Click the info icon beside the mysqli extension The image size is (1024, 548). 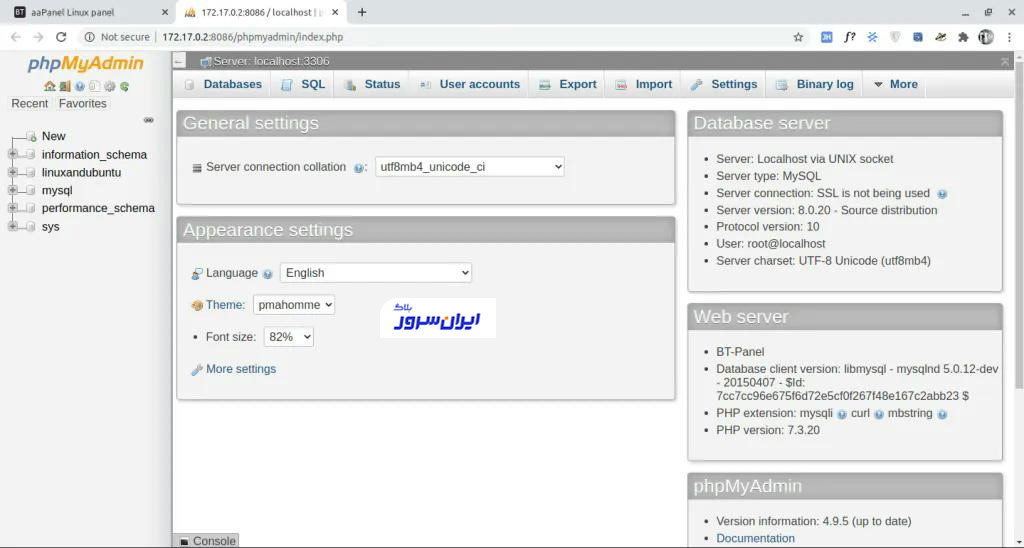[x=842, y=414]
